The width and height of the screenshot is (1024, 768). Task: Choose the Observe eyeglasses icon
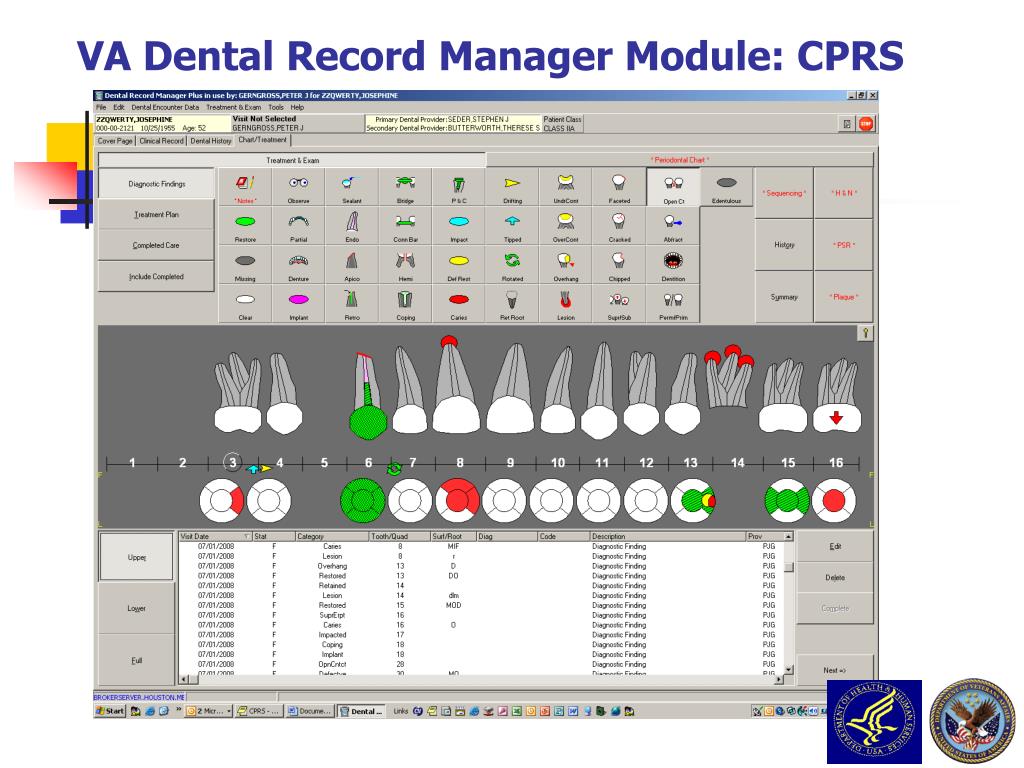(298, 187)
